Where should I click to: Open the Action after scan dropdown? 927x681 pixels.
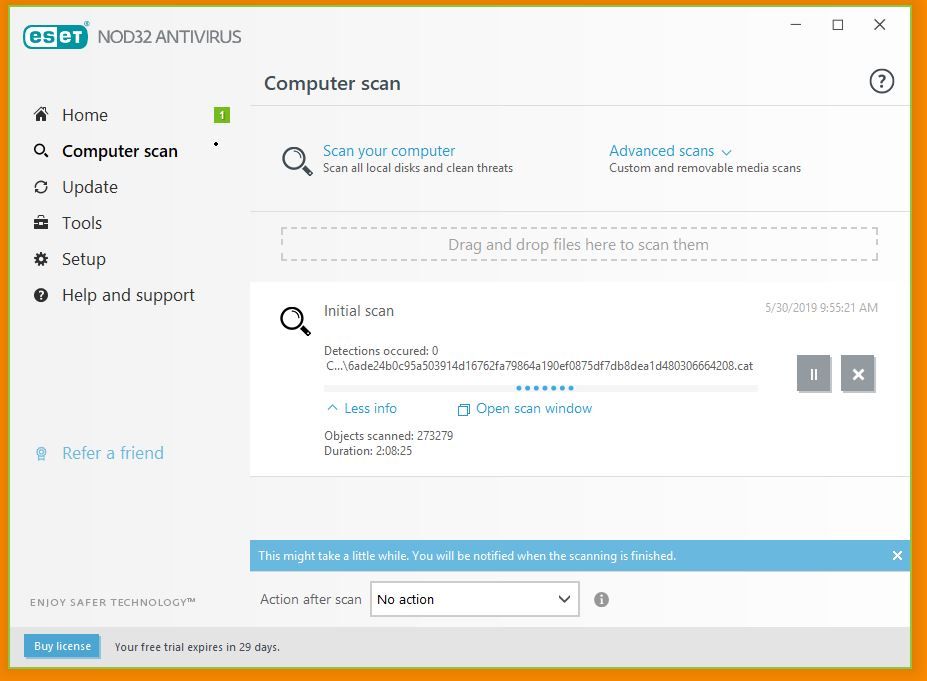pyautogui.click(x=475, y=599)
